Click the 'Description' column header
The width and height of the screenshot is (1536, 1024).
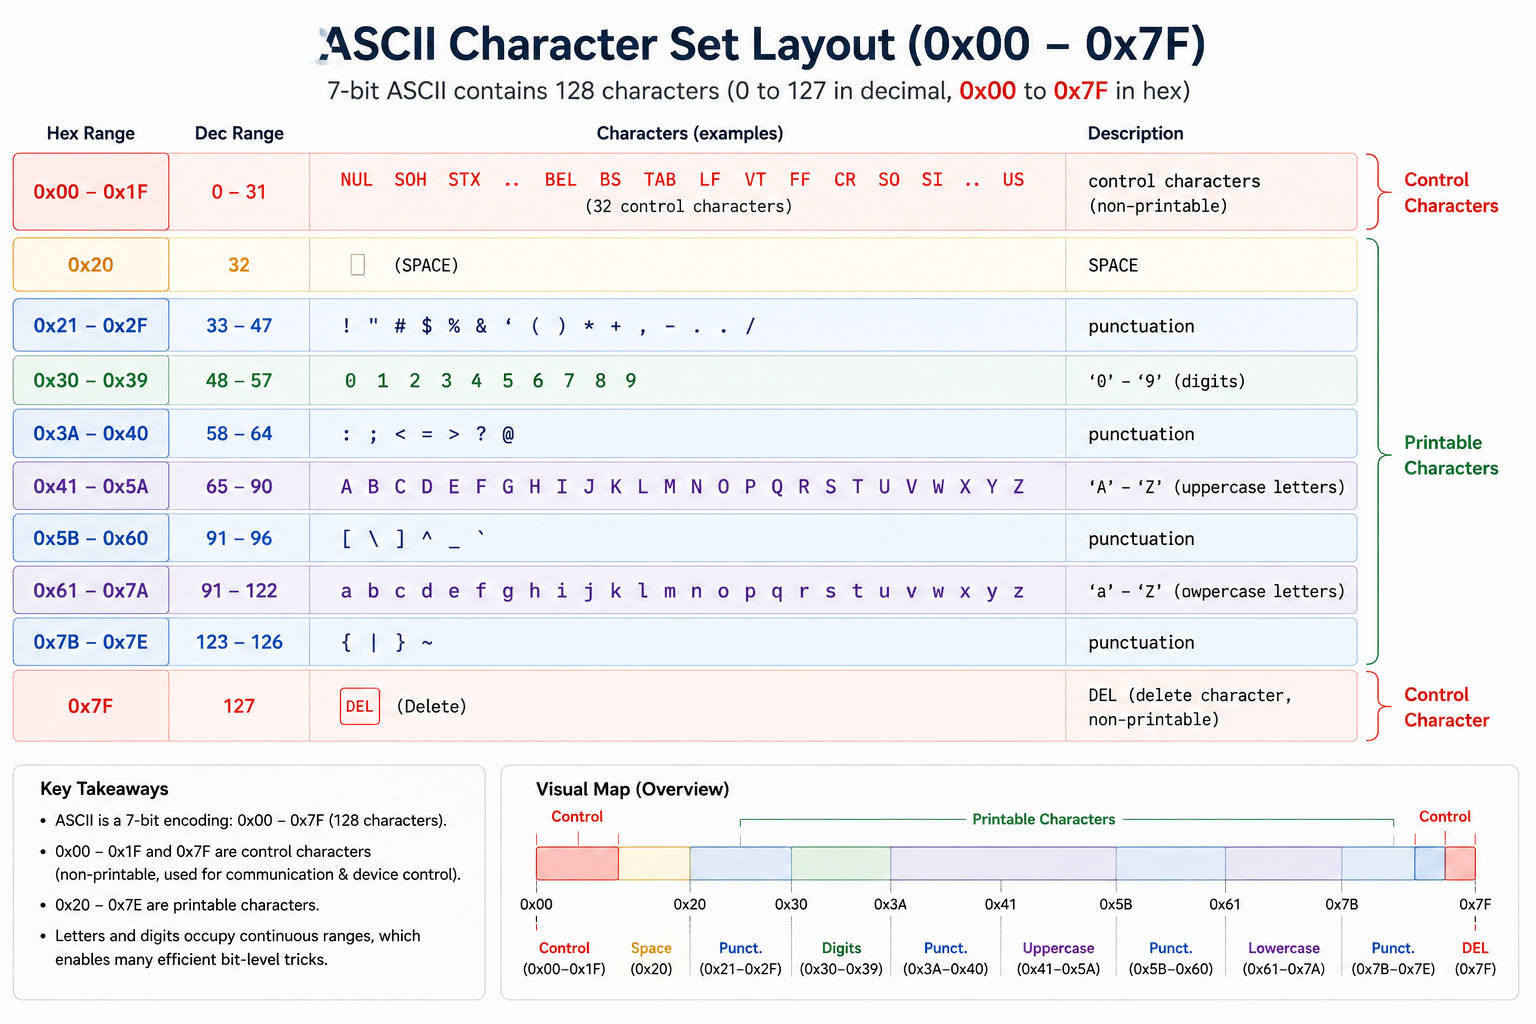[x=1135, y=133]
